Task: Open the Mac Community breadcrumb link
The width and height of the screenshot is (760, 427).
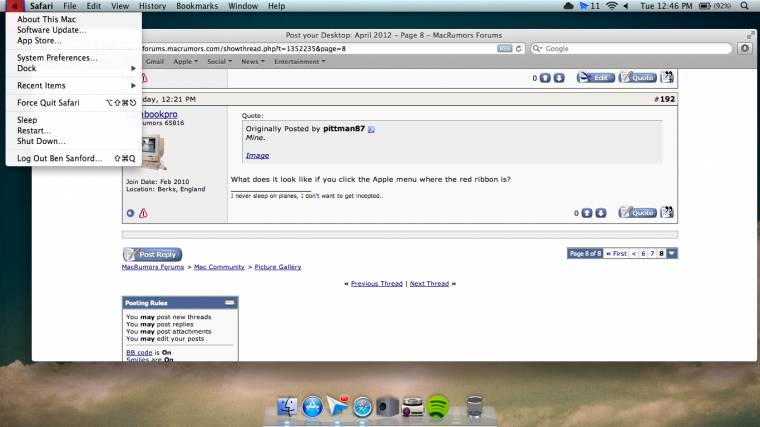Action: [x=219, y=267]
